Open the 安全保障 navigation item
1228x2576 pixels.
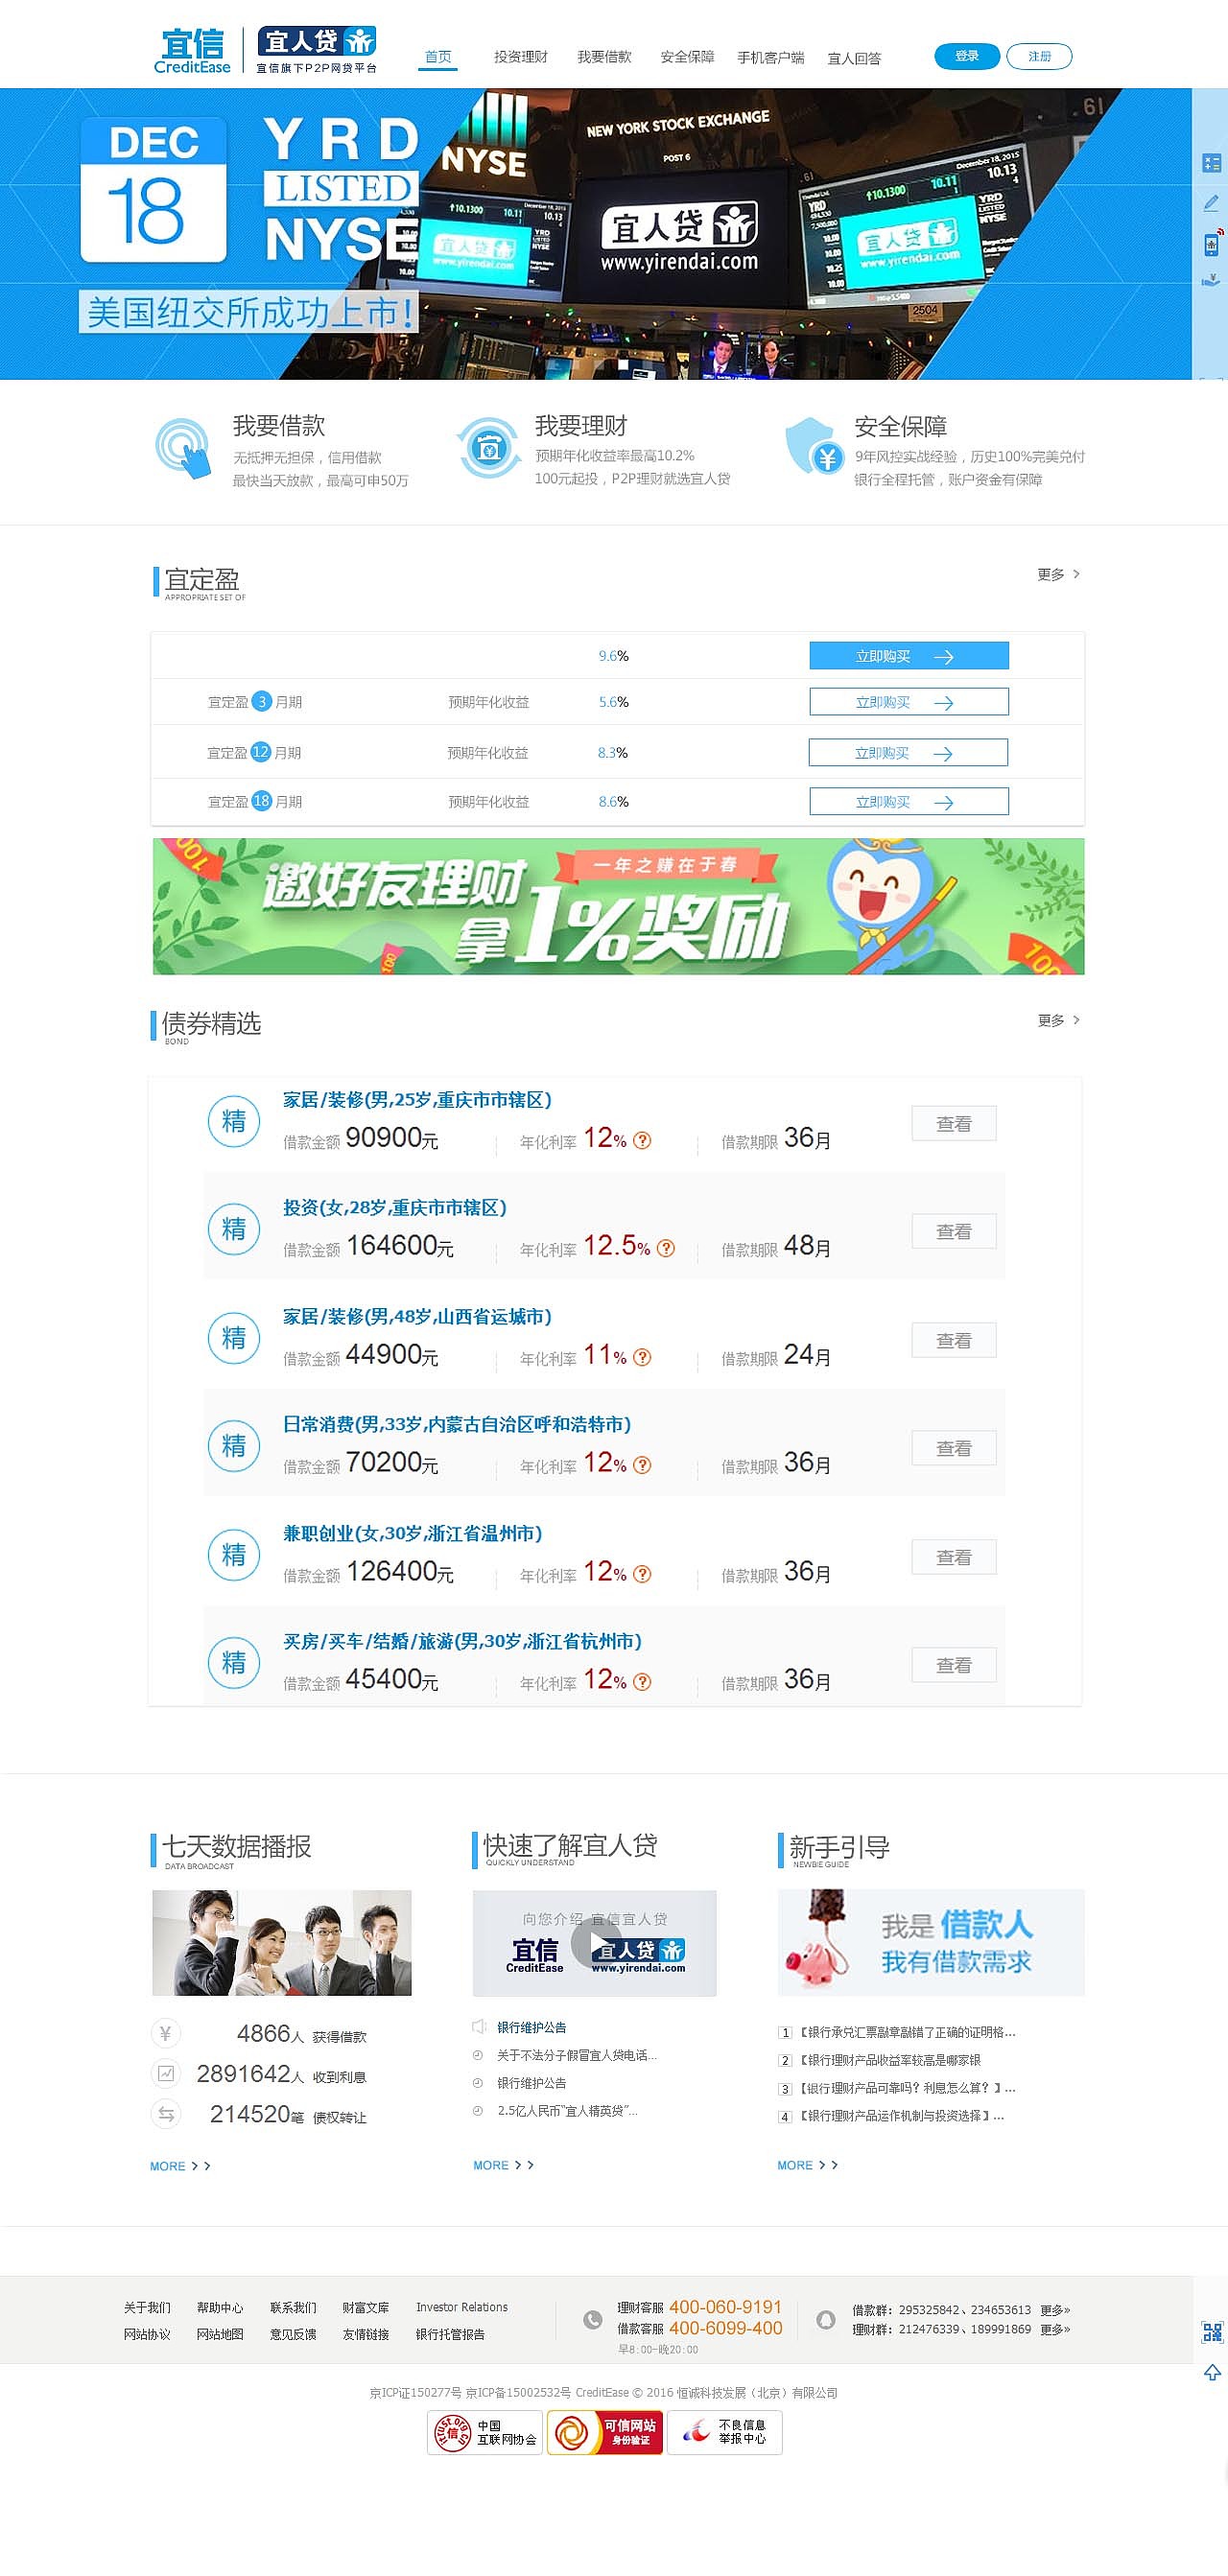(687, 57)
